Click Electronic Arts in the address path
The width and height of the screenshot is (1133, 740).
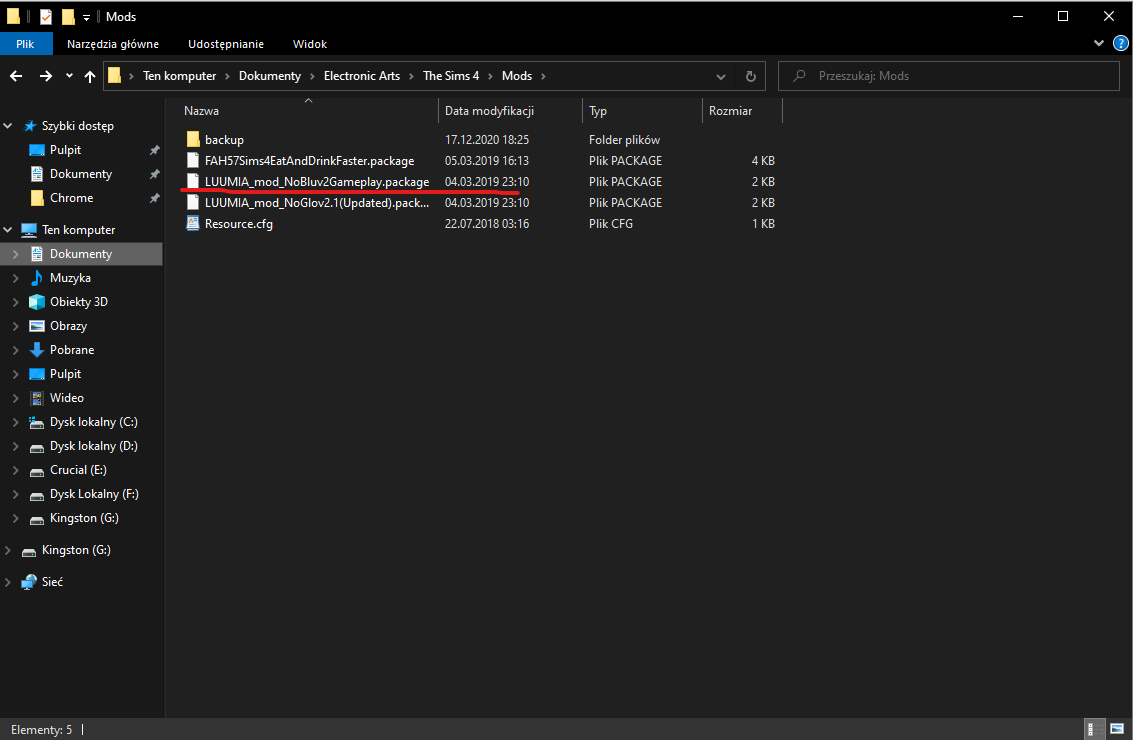pos(361,76)
